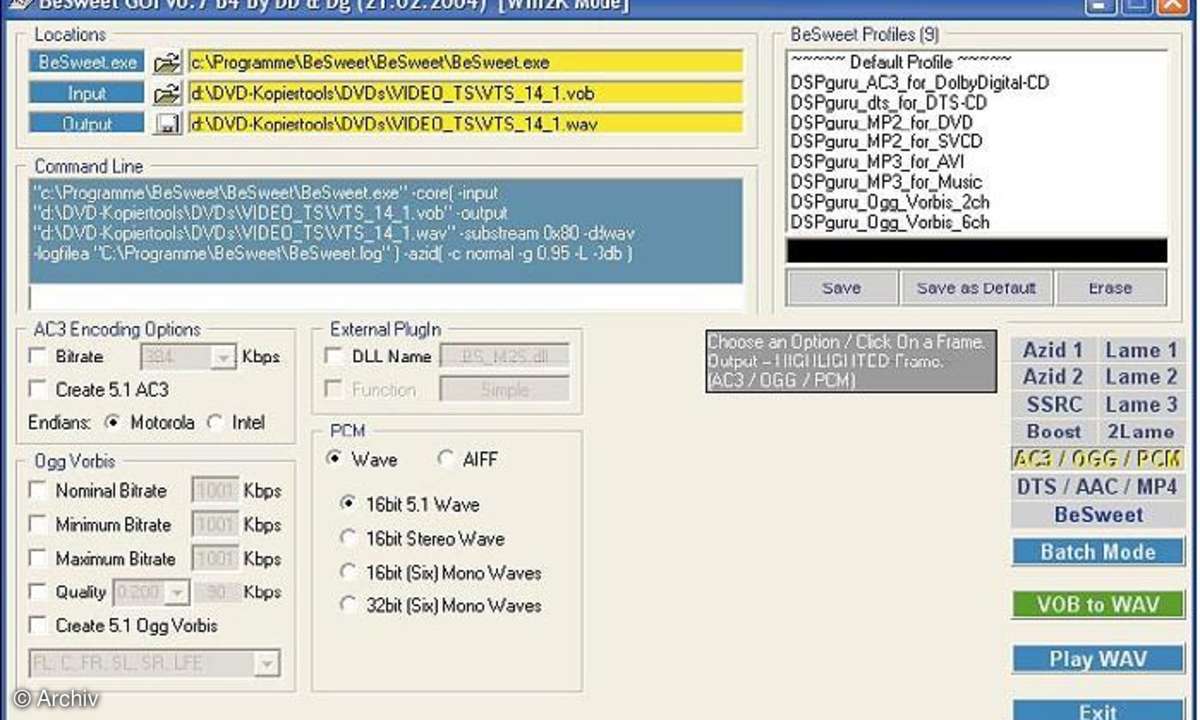Select the AIFF PCM radio button
1200x720 pixels.
point(445,460)
